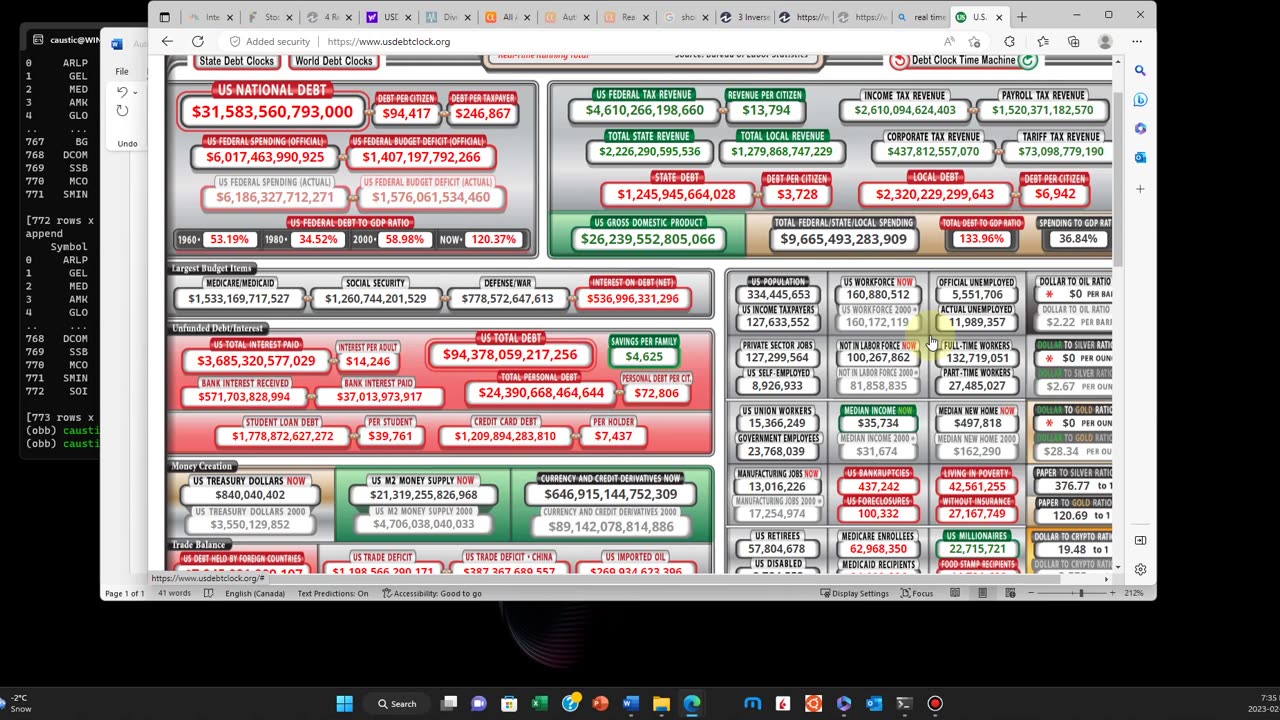Viewport: 1280px width, 720px height.
Task: Open Edge sidebar settings gear
Action: pyautogui.click(x=1140, y=569)
